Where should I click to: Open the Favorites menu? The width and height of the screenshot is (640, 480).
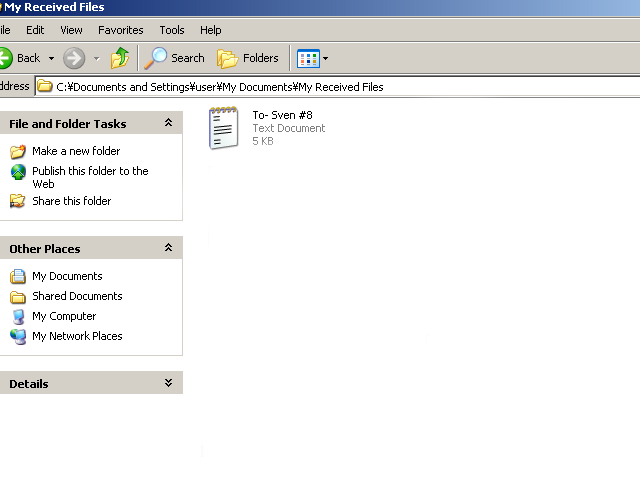(x=120, y=30)
